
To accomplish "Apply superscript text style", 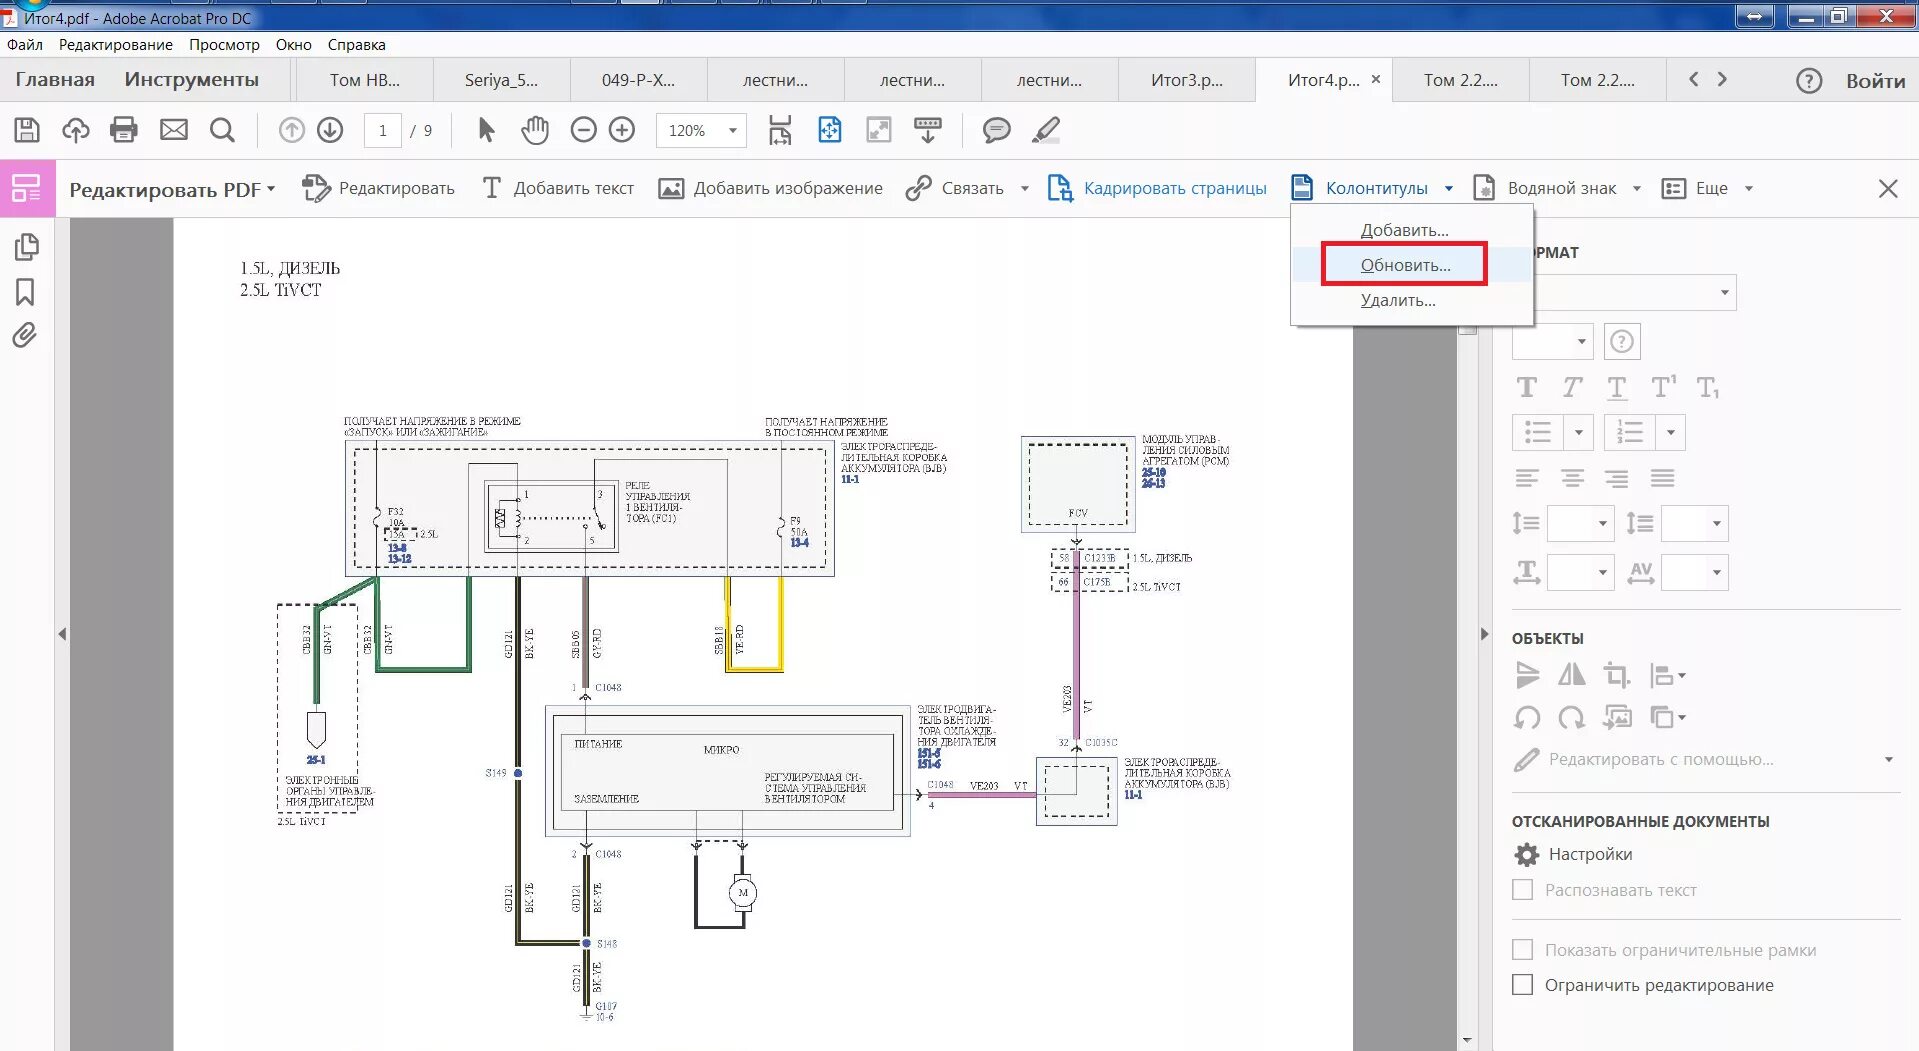I will pos(1664,387).
